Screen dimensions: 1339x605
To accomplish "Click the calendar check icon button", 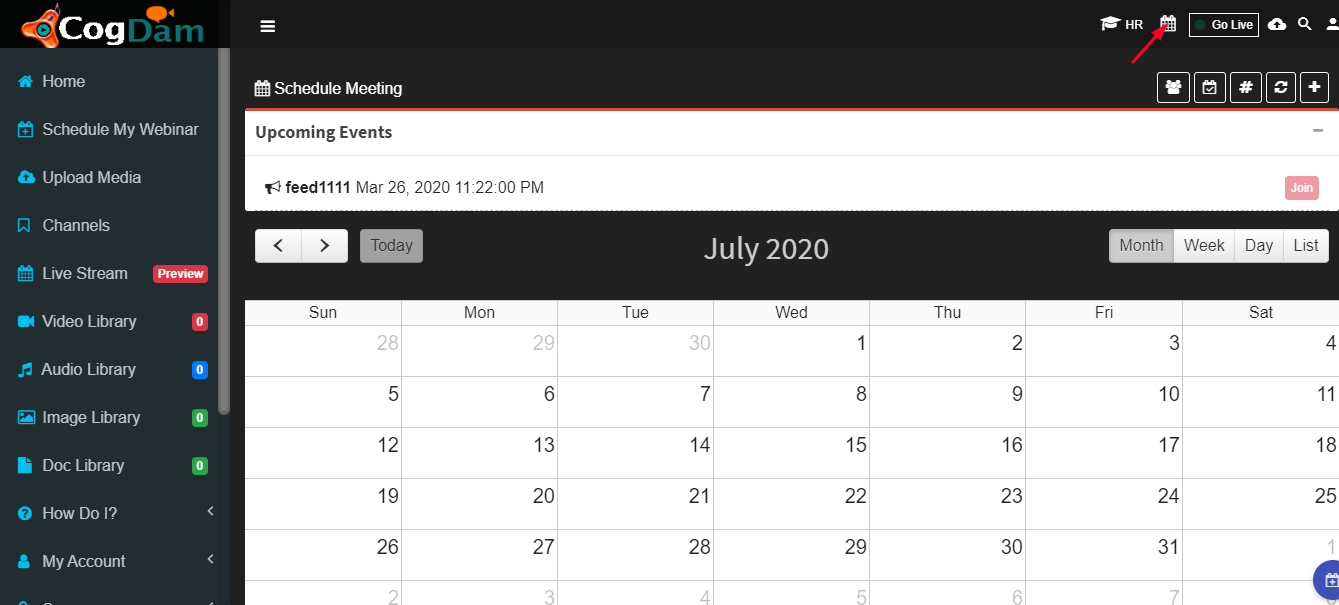I will [1210, 87].
